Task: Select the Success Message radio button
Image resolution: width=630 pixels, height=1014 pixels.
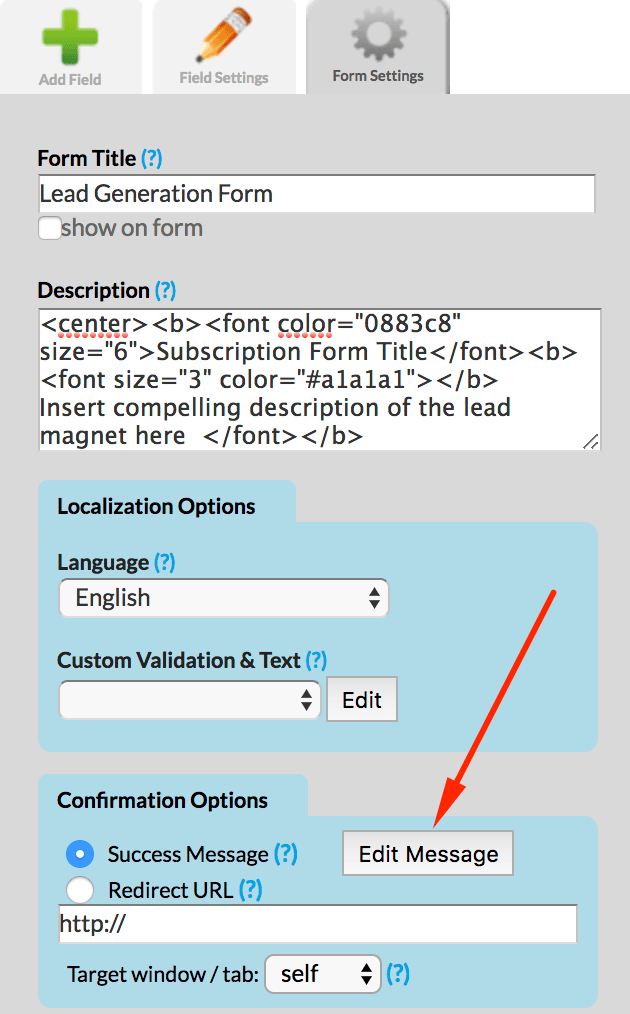Action: (80, 854)
